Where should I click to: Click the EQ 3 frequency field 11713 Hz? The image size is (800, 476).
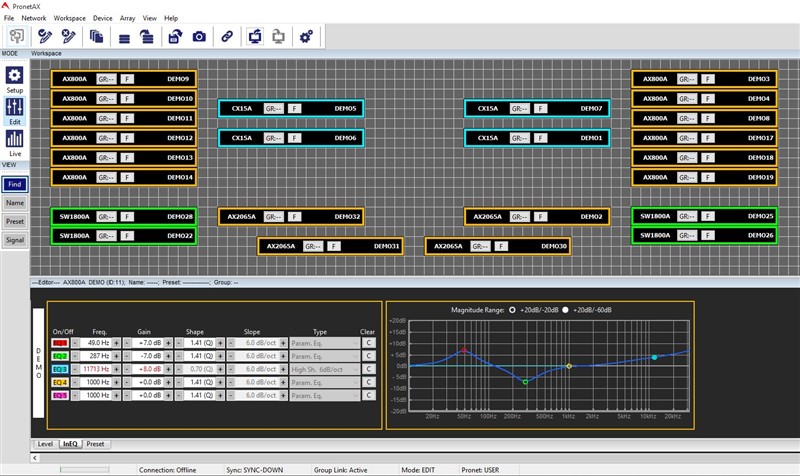coord(95,369)
